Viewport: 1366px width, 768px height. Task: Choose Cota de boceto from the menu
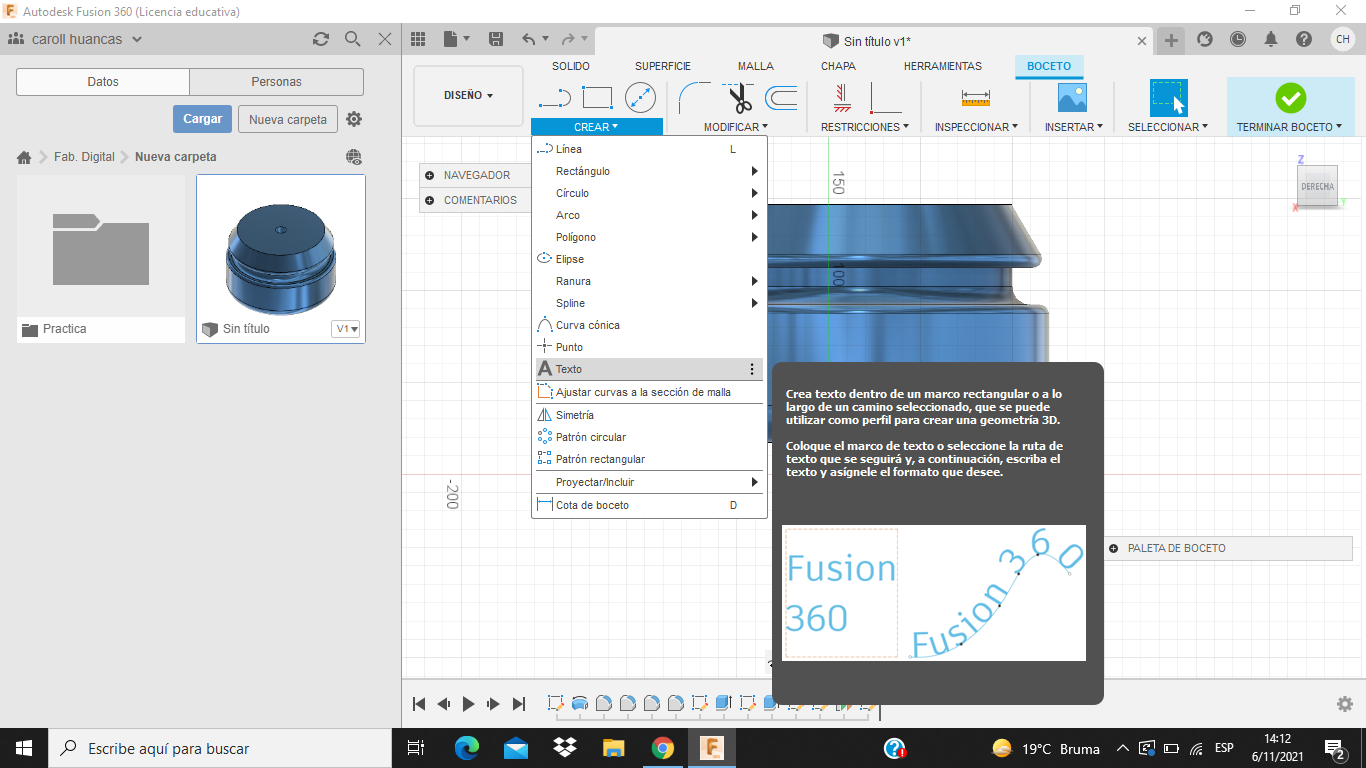click(x=649, y=505)
